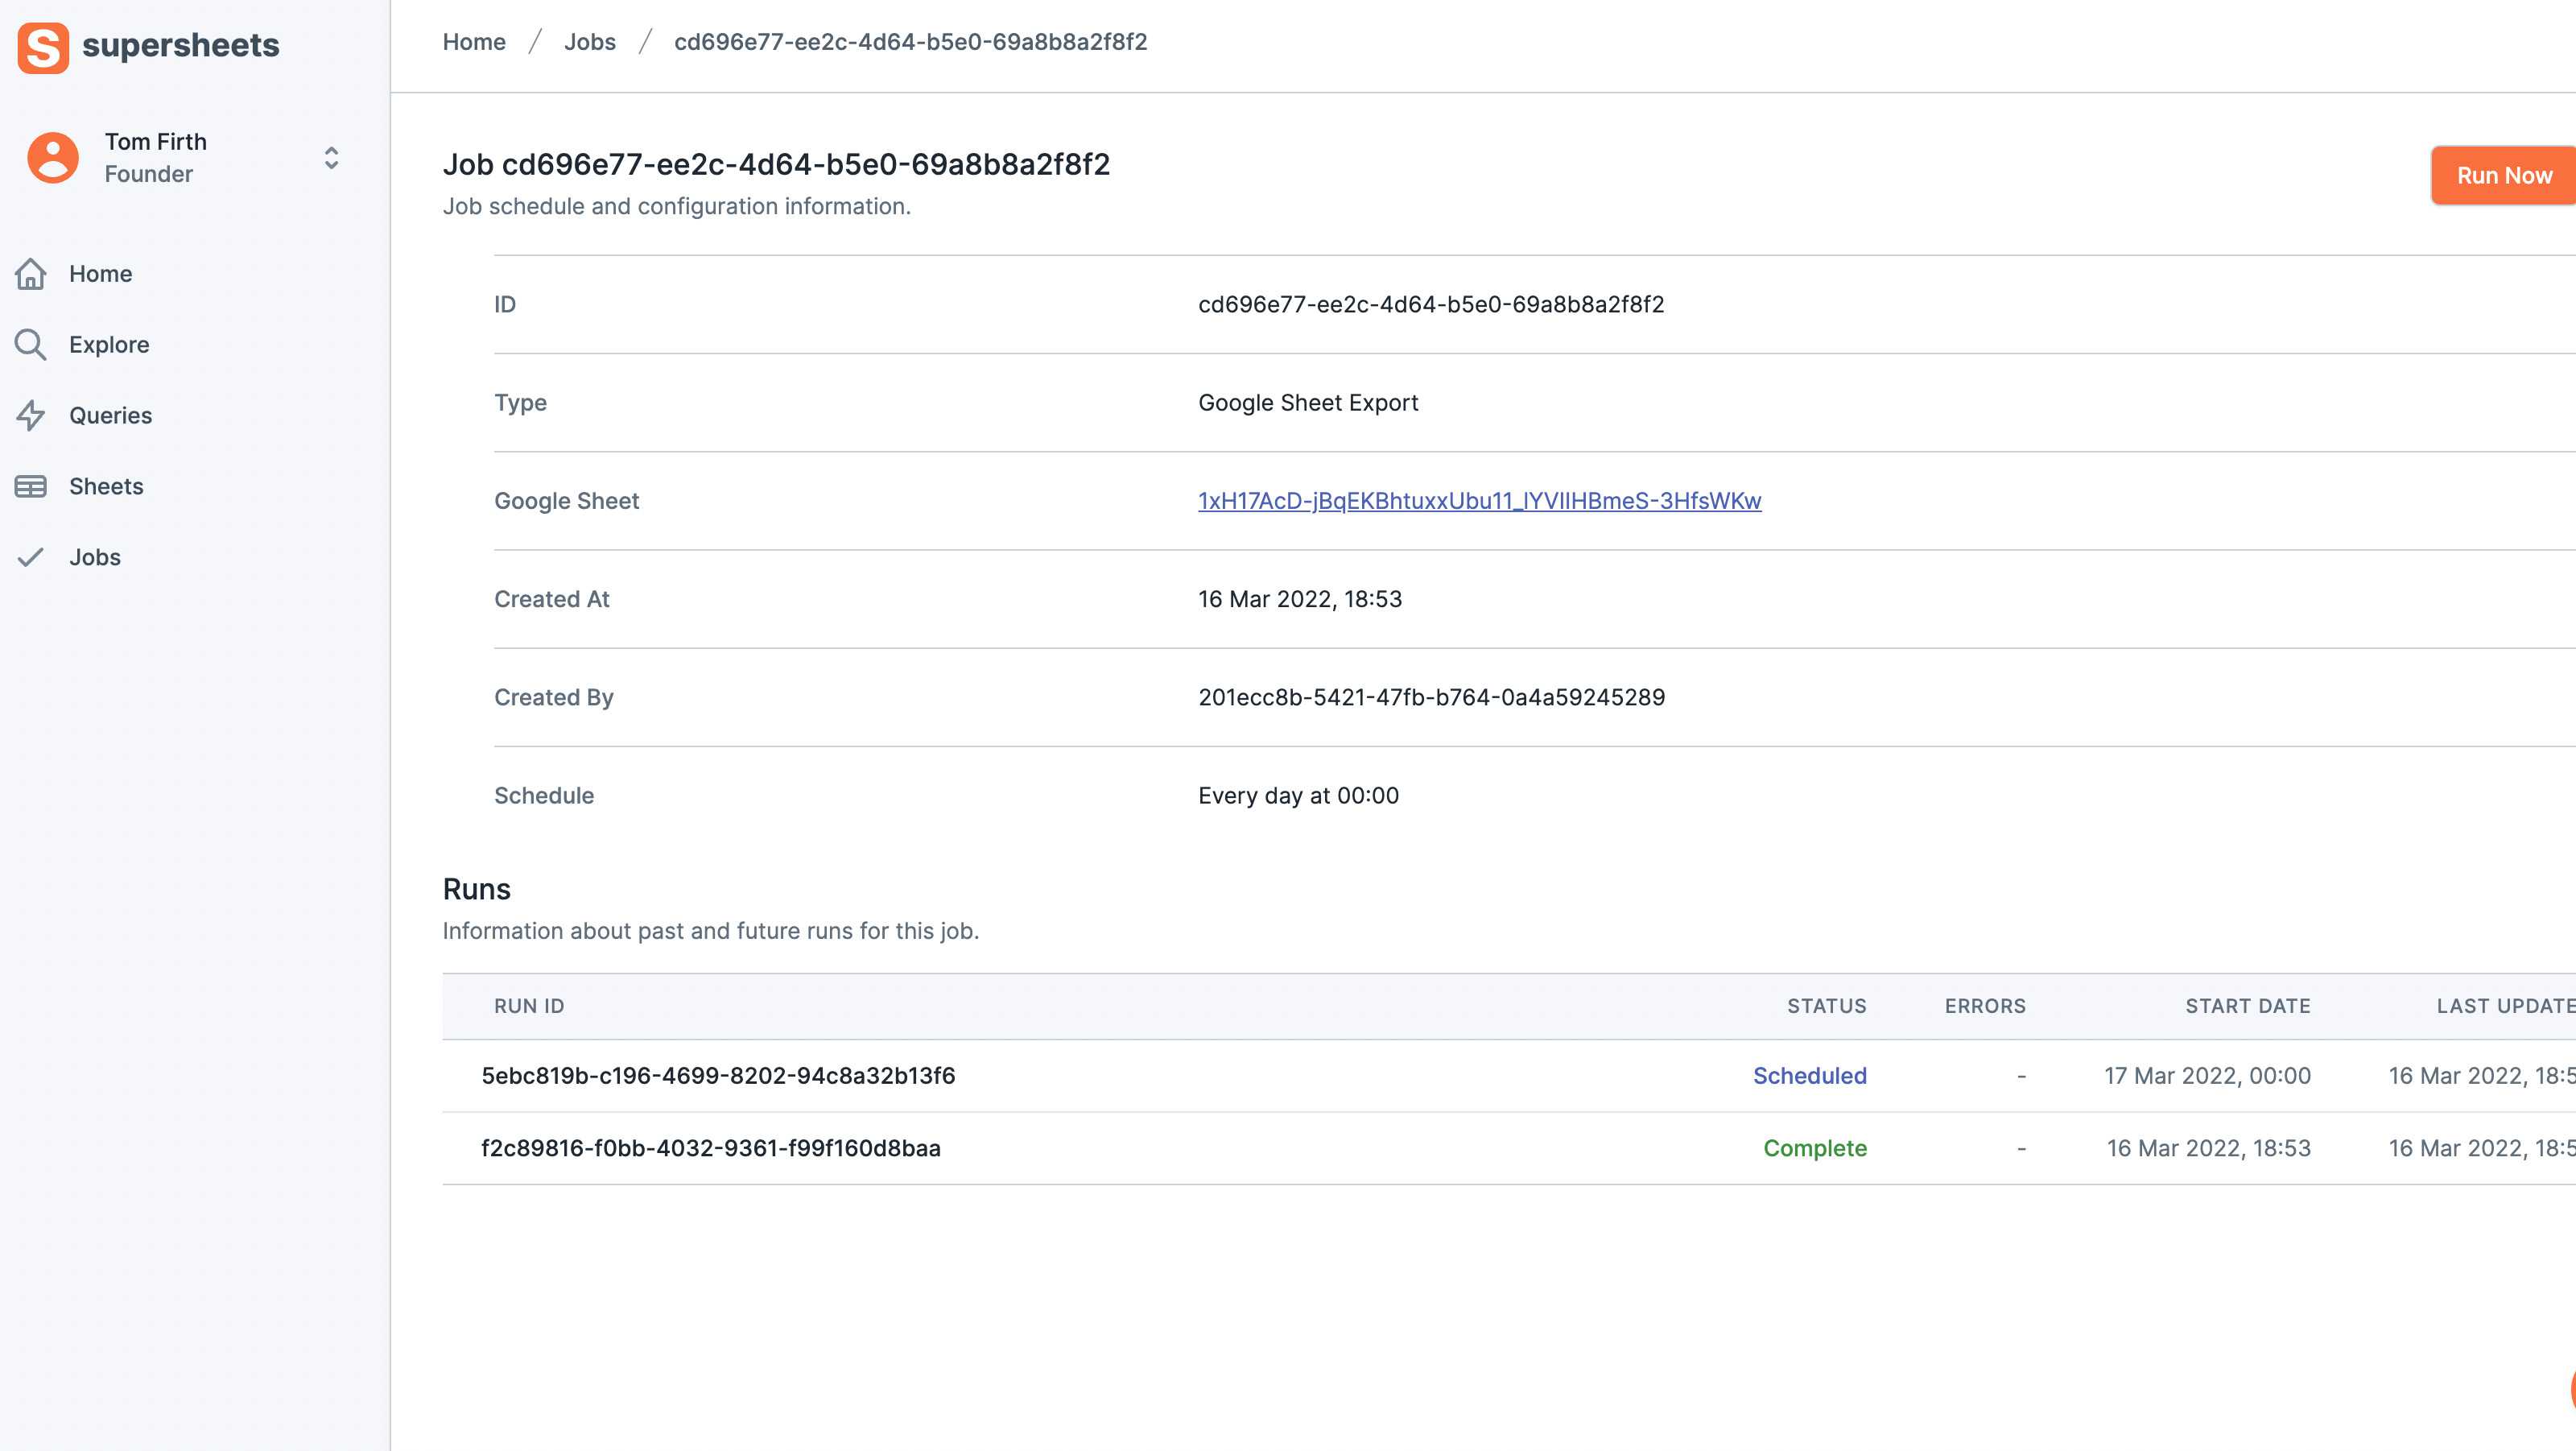The height and width of the screenshot is (1451, 2576).
Task: Click the Tom Firth avatar icon
Action: point(53,158)
